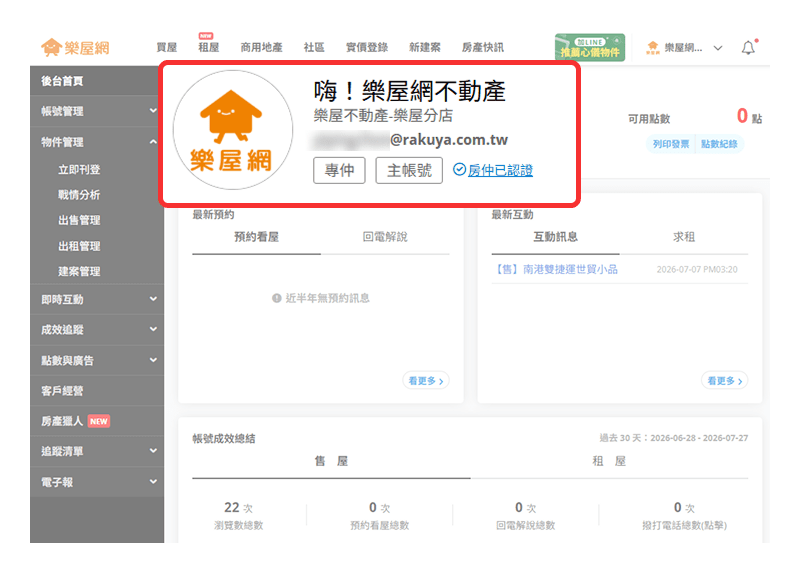Click the 22 次 瀏覽數總數 value
Image resolution: width=800 pixels, height=576 pixels.
click(x=238, y=508)
